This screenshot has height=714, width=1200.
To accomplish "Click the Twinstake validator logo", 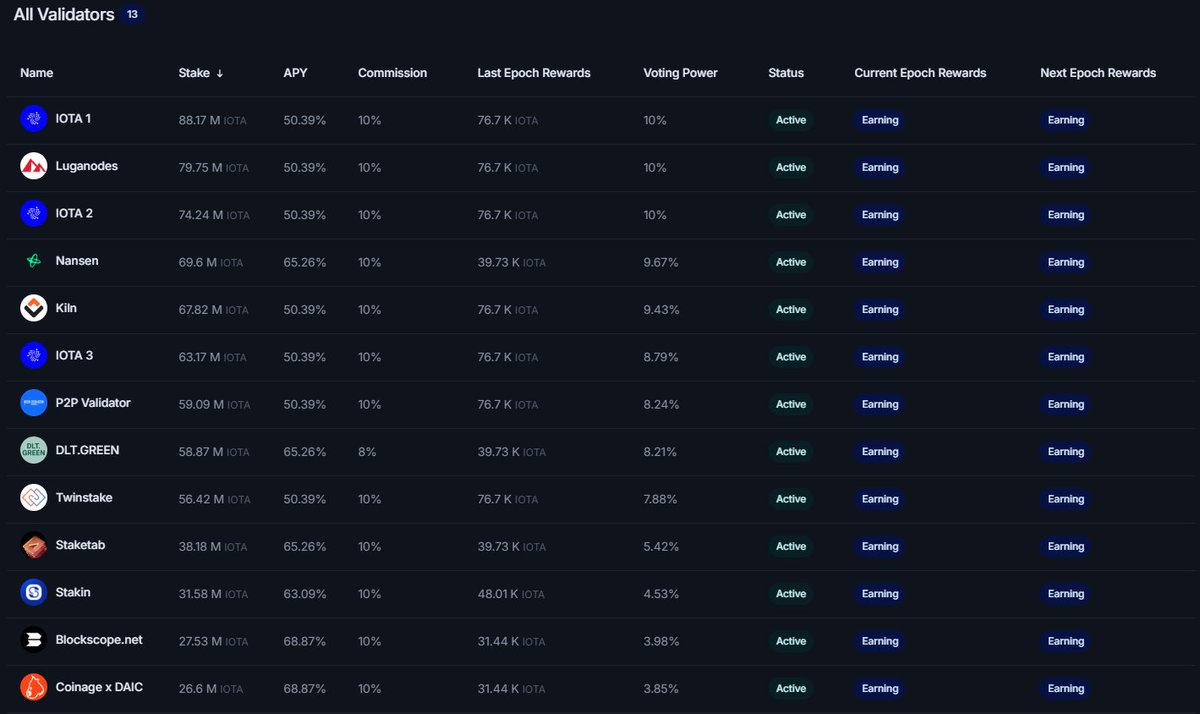I will click(34, 498).
